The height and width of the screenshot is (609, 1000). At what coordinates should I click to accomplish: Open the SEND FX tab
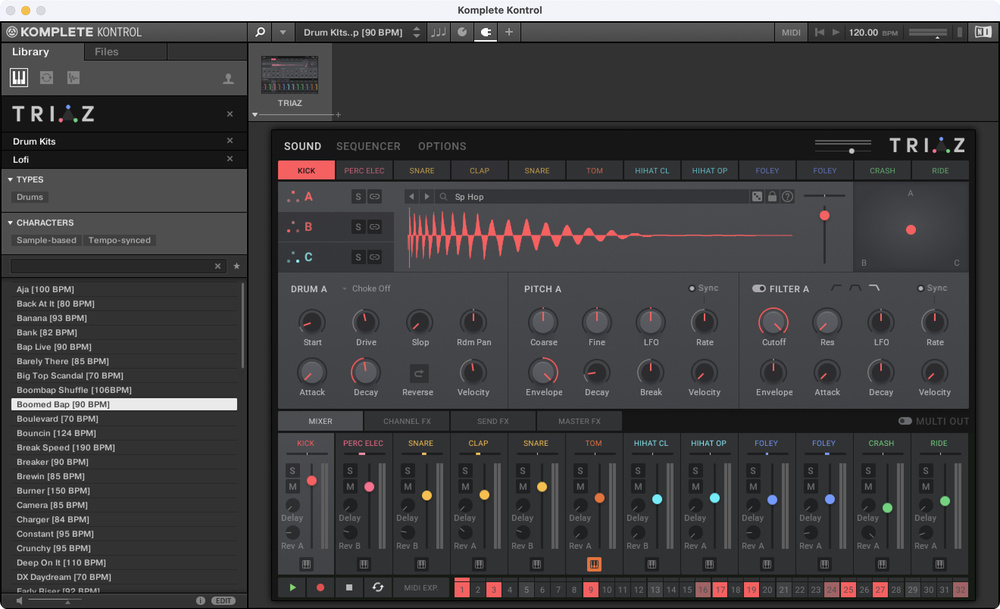tap(493, 421)
